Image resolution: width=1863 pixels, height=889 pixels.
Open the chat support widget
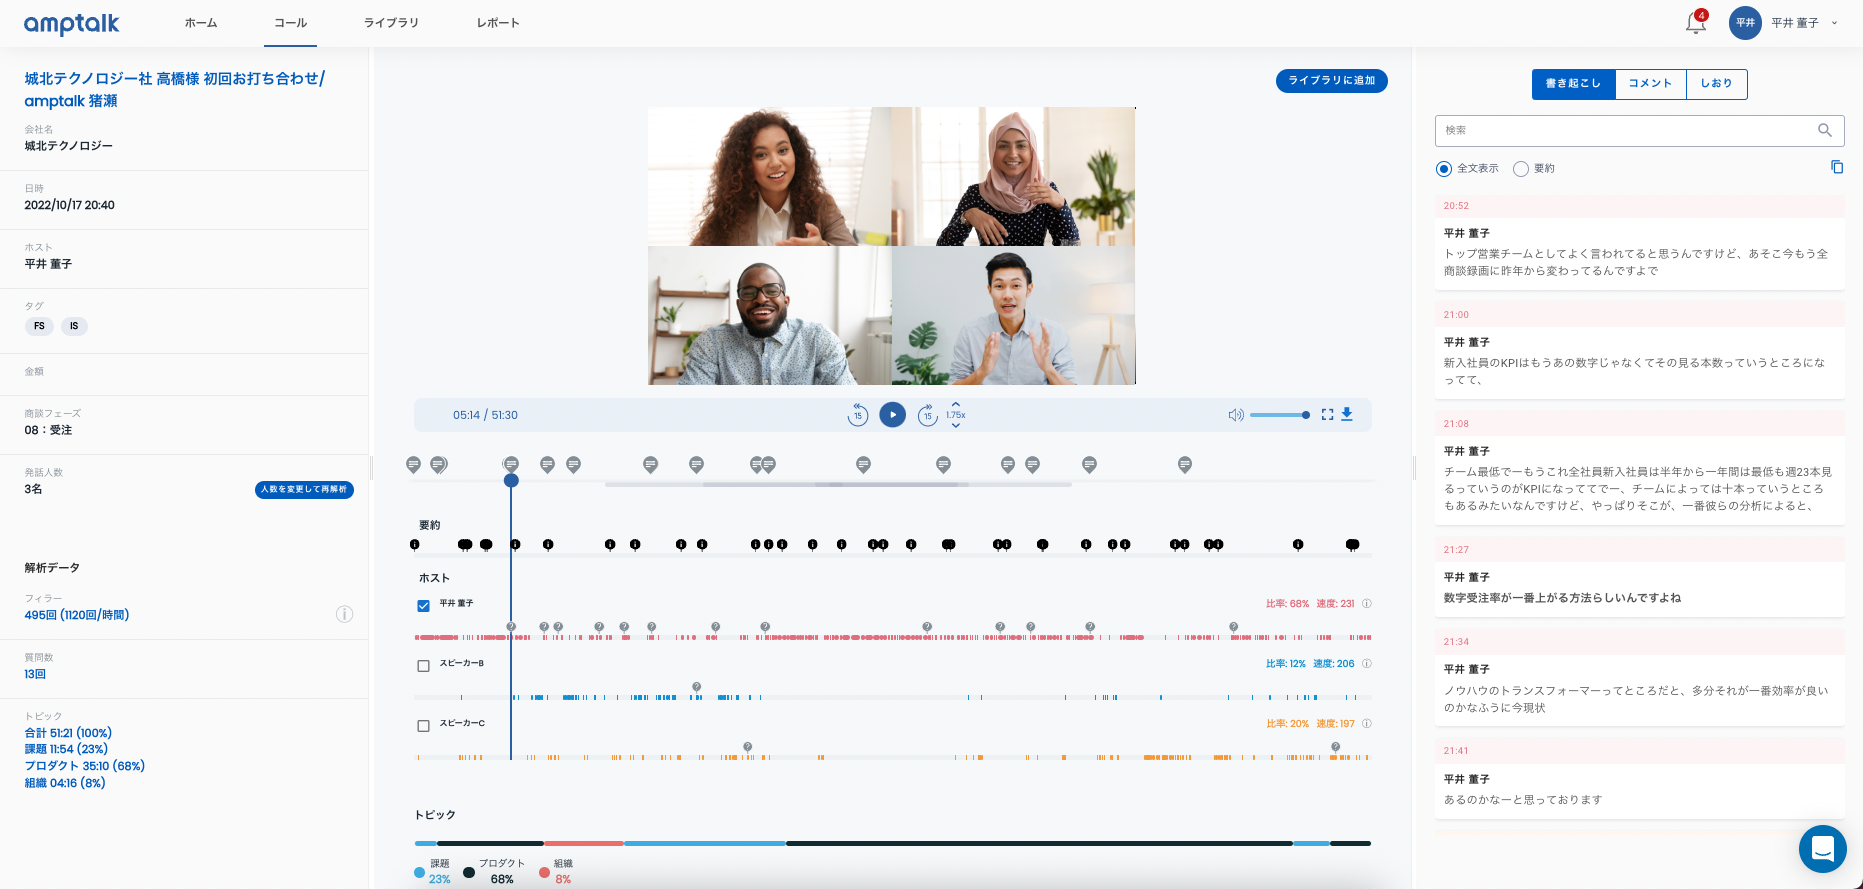click(x=1822, y=849)
